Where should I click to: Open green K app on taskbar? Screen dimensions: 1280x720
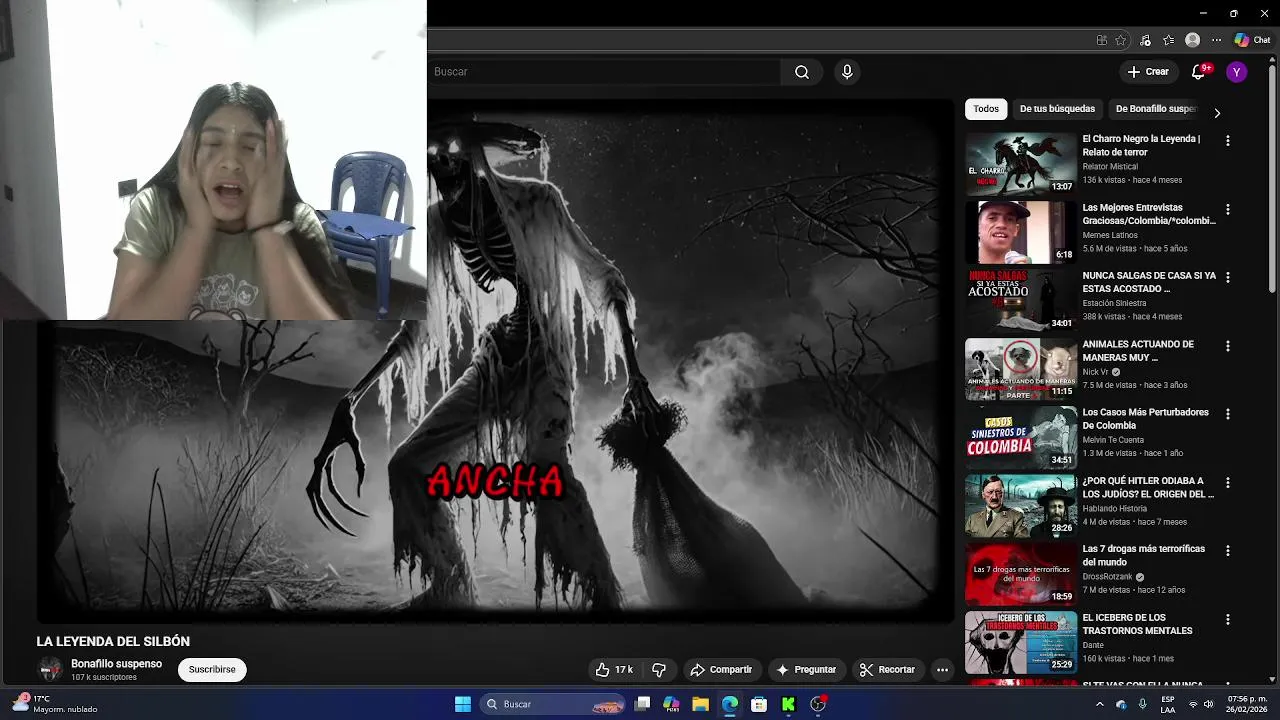pos(788,704)
